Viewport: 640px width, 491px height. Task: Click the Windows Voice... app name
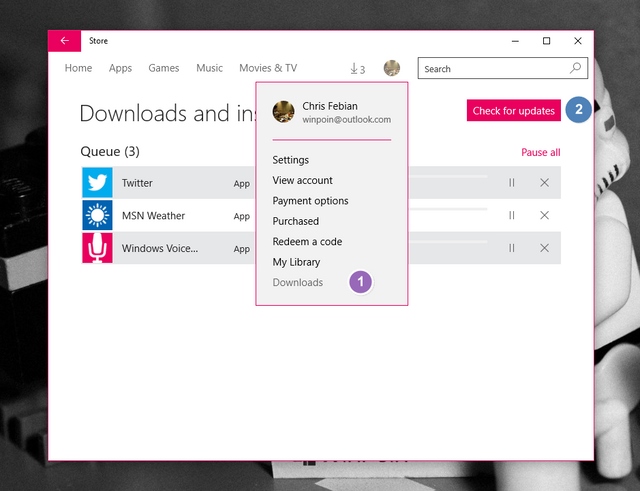[x=160, y=248]
